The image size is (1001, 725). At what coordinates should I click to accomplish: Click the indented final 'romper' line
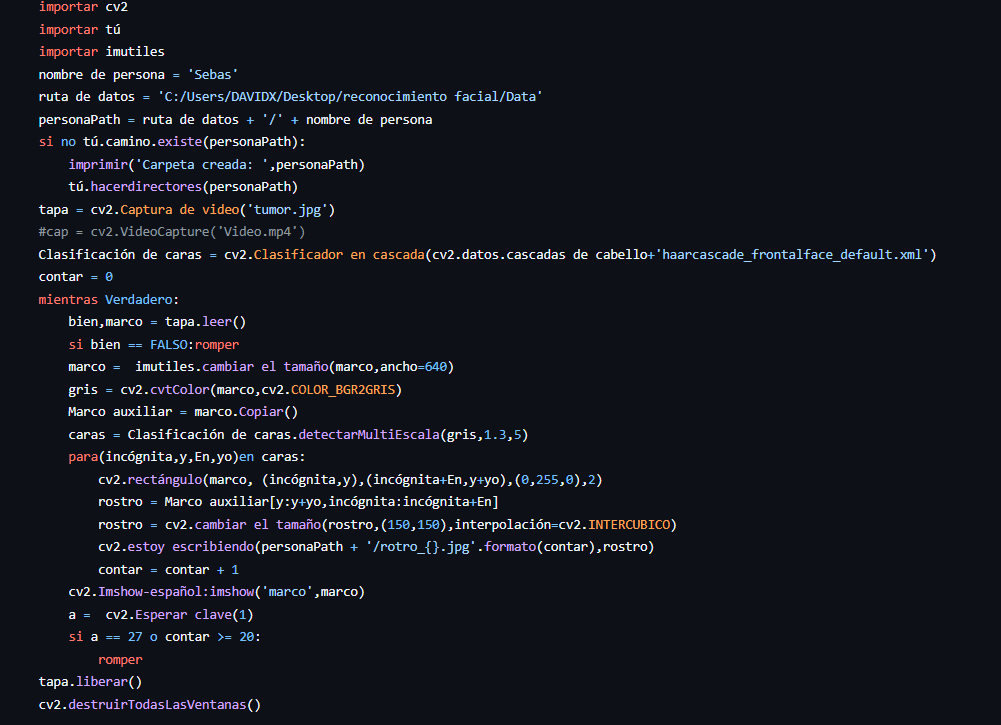pyautogui.click(x=120, y=660)
